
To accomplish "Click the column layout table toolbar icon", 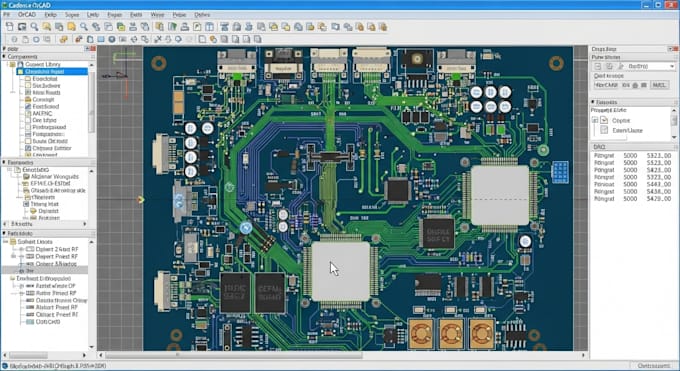I will 209,27.
